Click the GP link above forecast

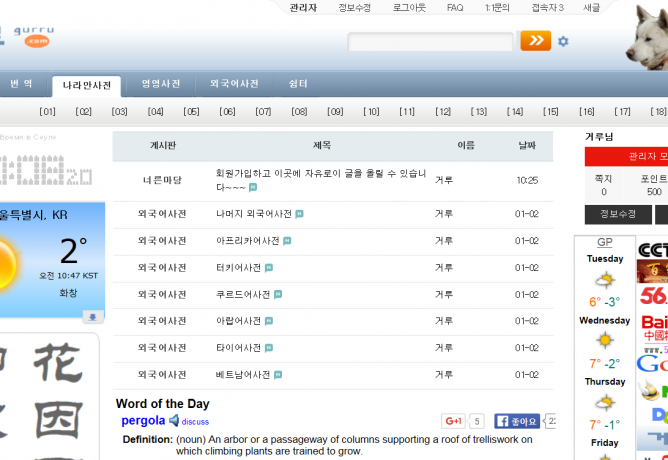point(605,242)
